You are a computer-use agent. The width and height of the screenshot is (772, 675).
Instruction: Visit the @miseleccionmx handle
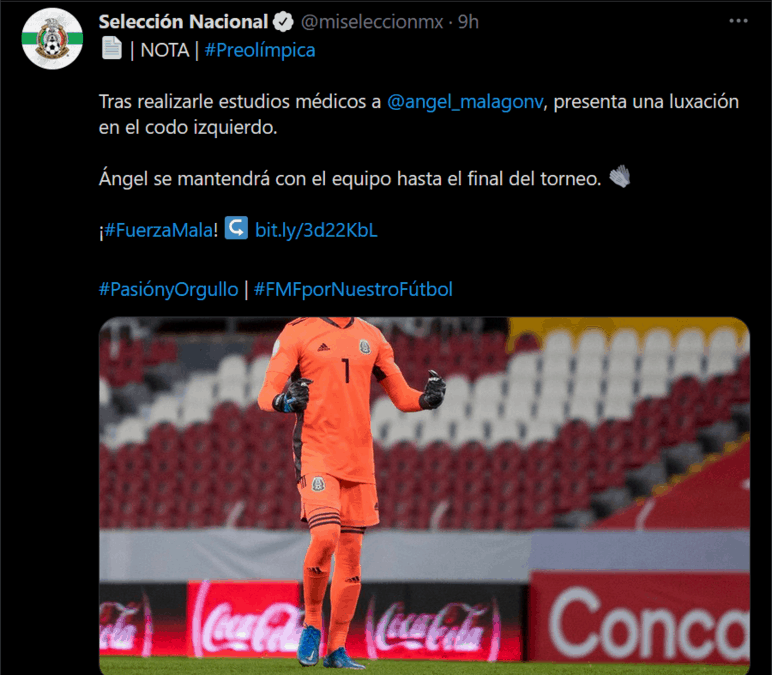pyautogui.click(x=372, y=22)
